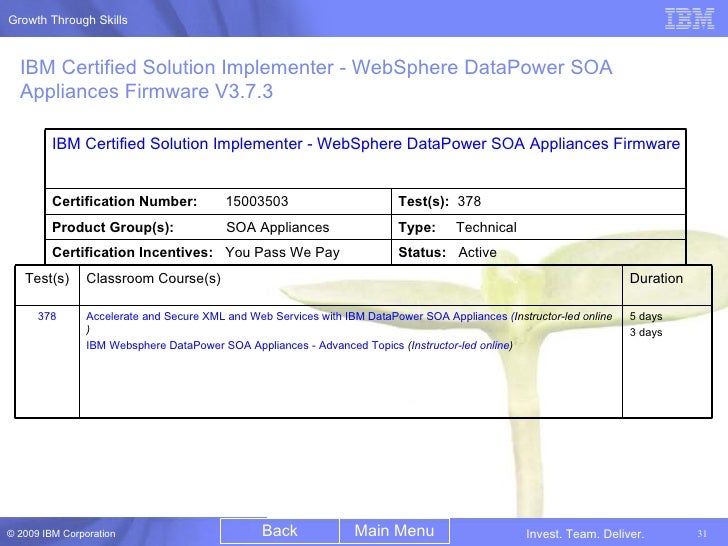This screenshot has width=728, height=546.
Task: Click the 'Certification Number:' label
Action: (124, 201)
